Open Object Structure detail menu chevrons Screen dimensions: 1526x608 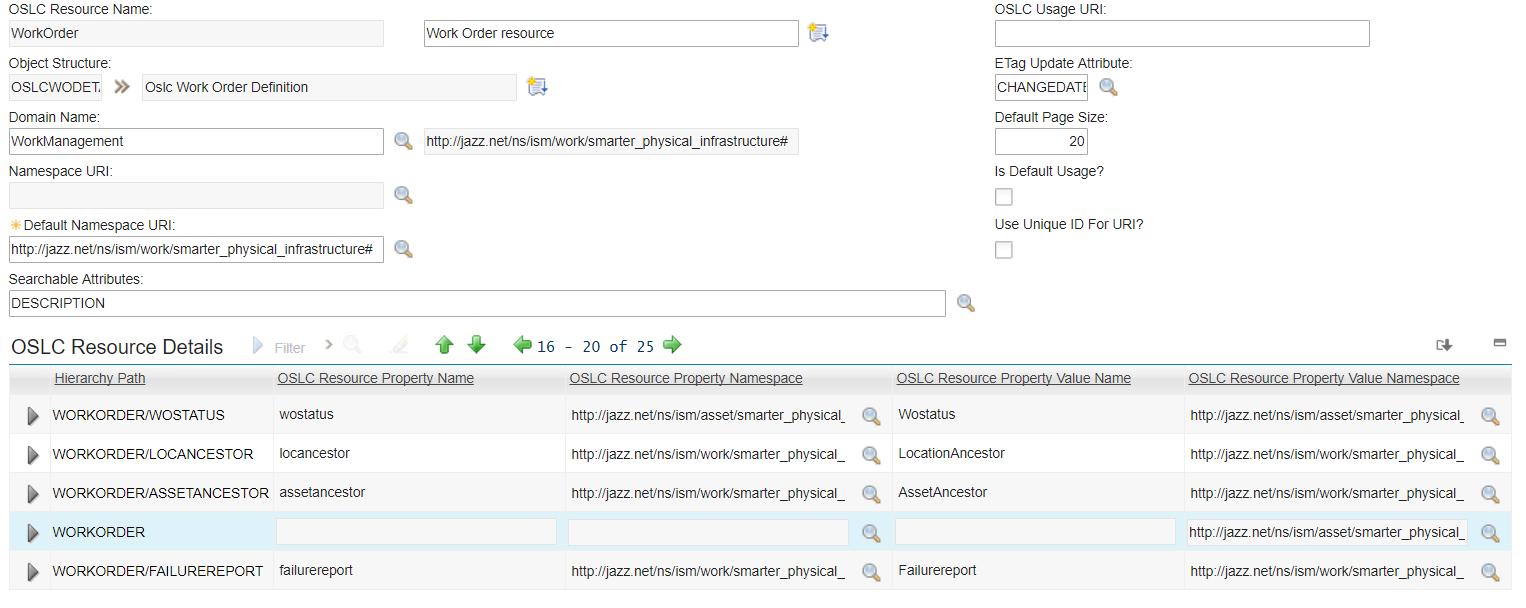122,87
